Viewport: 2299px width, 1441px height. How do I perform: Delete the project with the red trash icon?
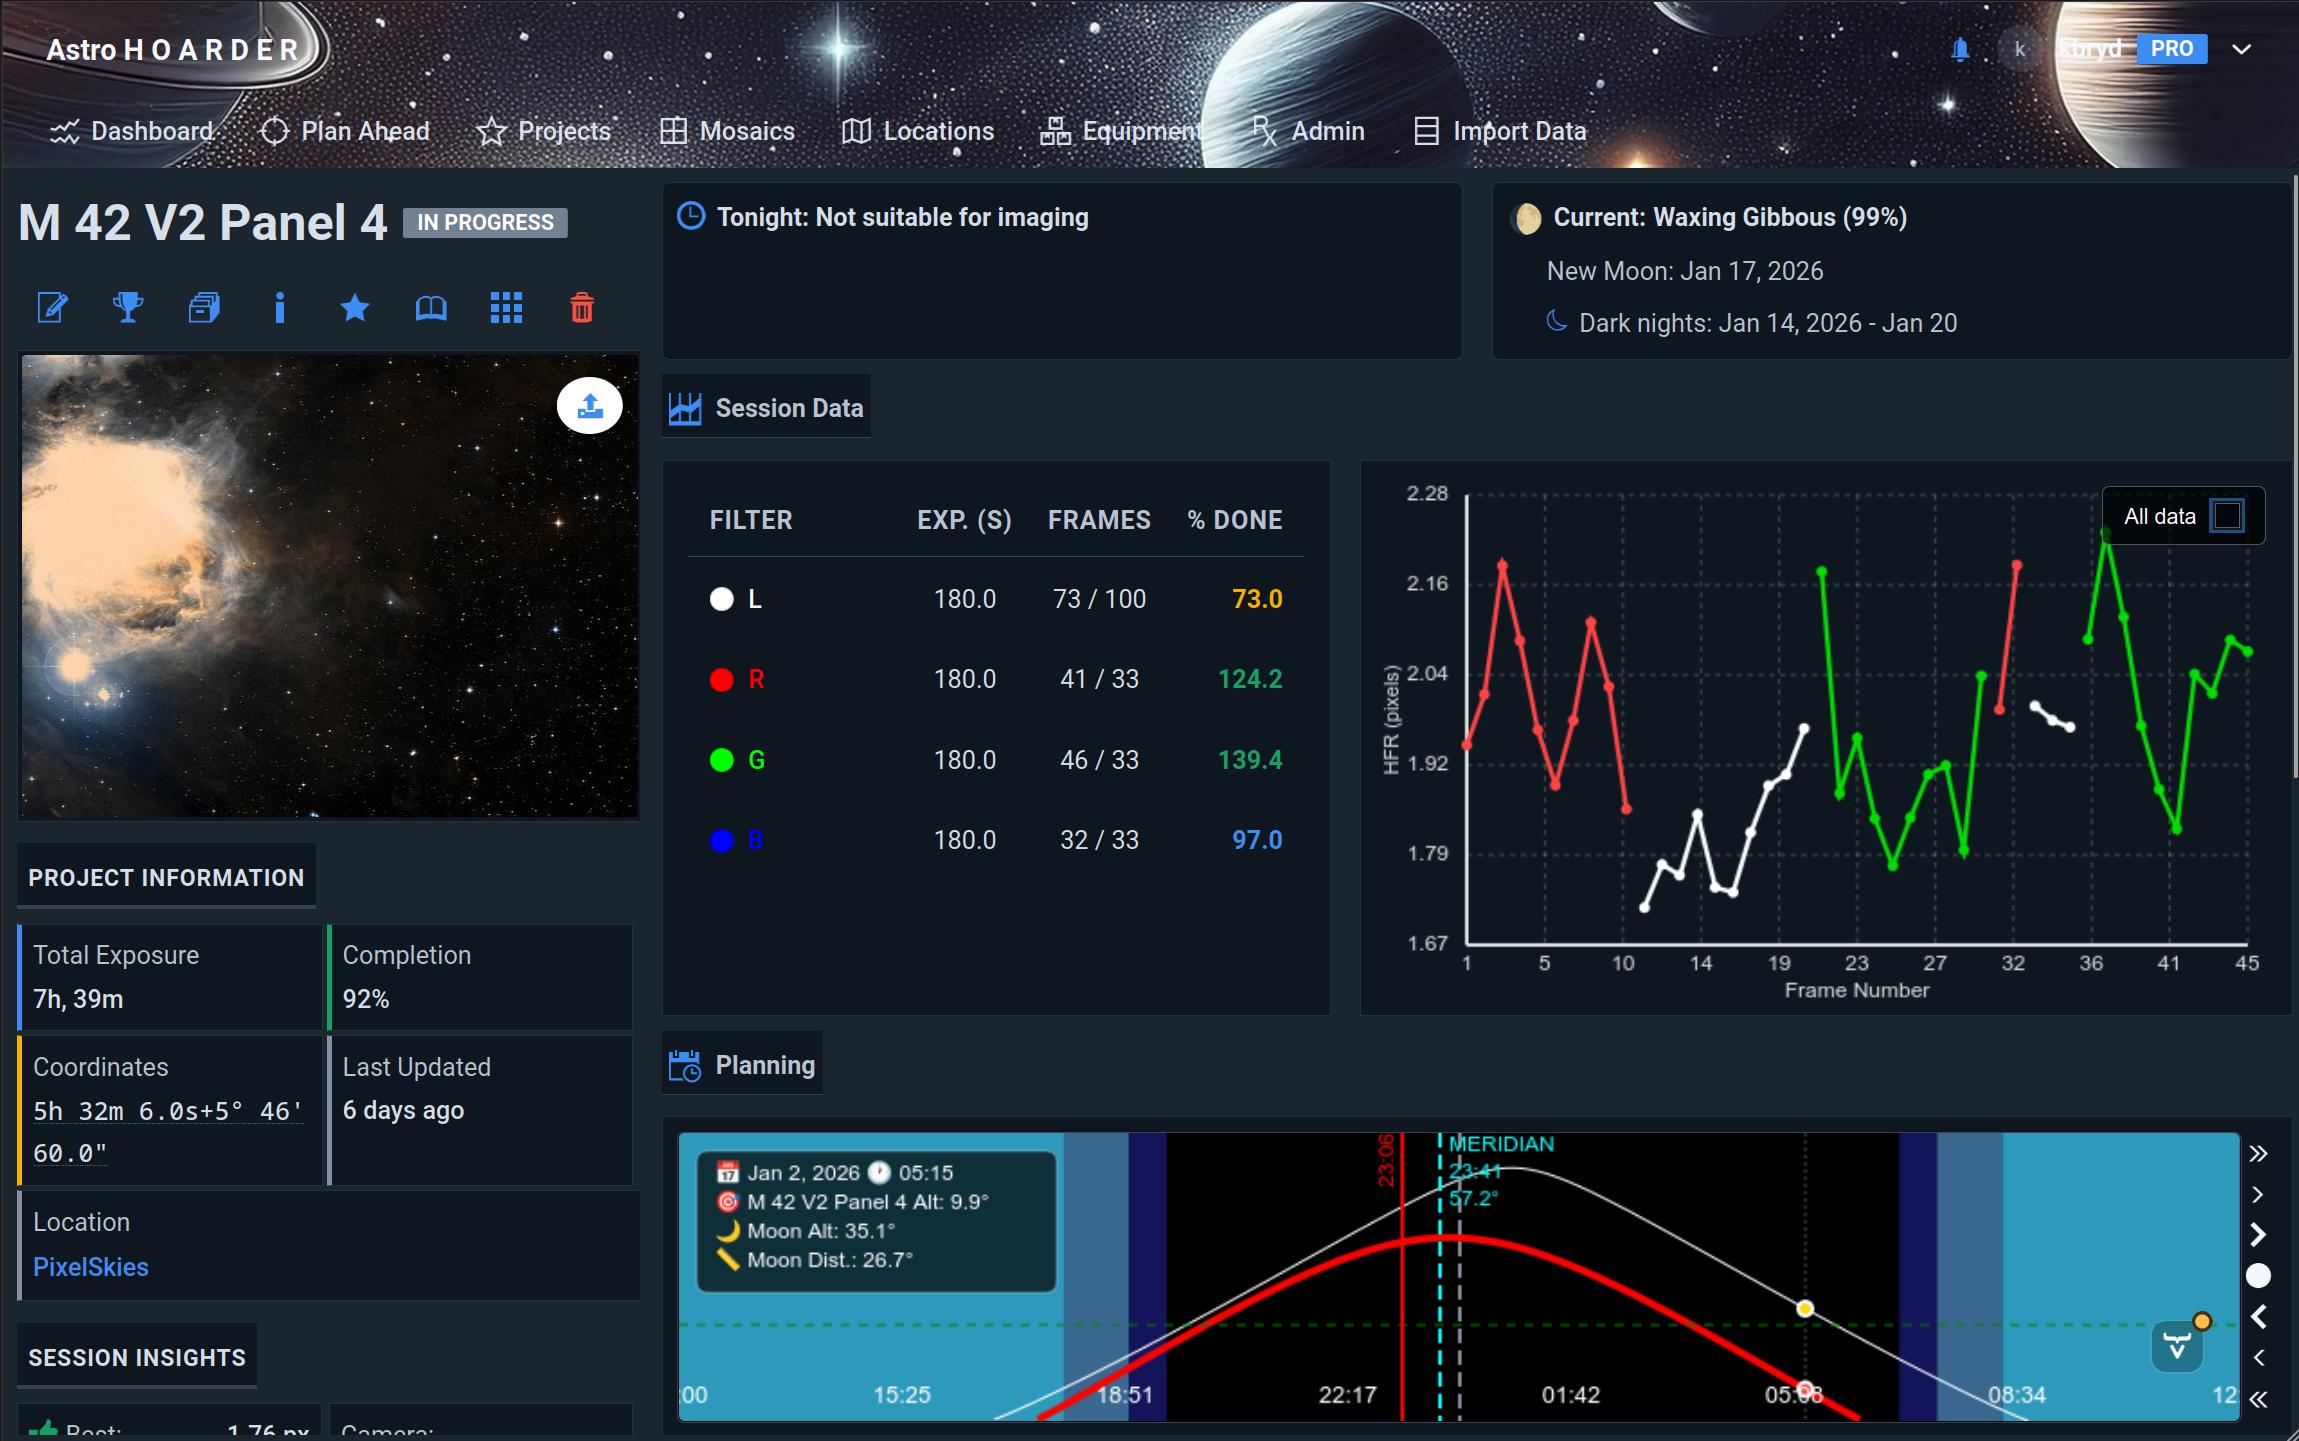click(582, 307)
